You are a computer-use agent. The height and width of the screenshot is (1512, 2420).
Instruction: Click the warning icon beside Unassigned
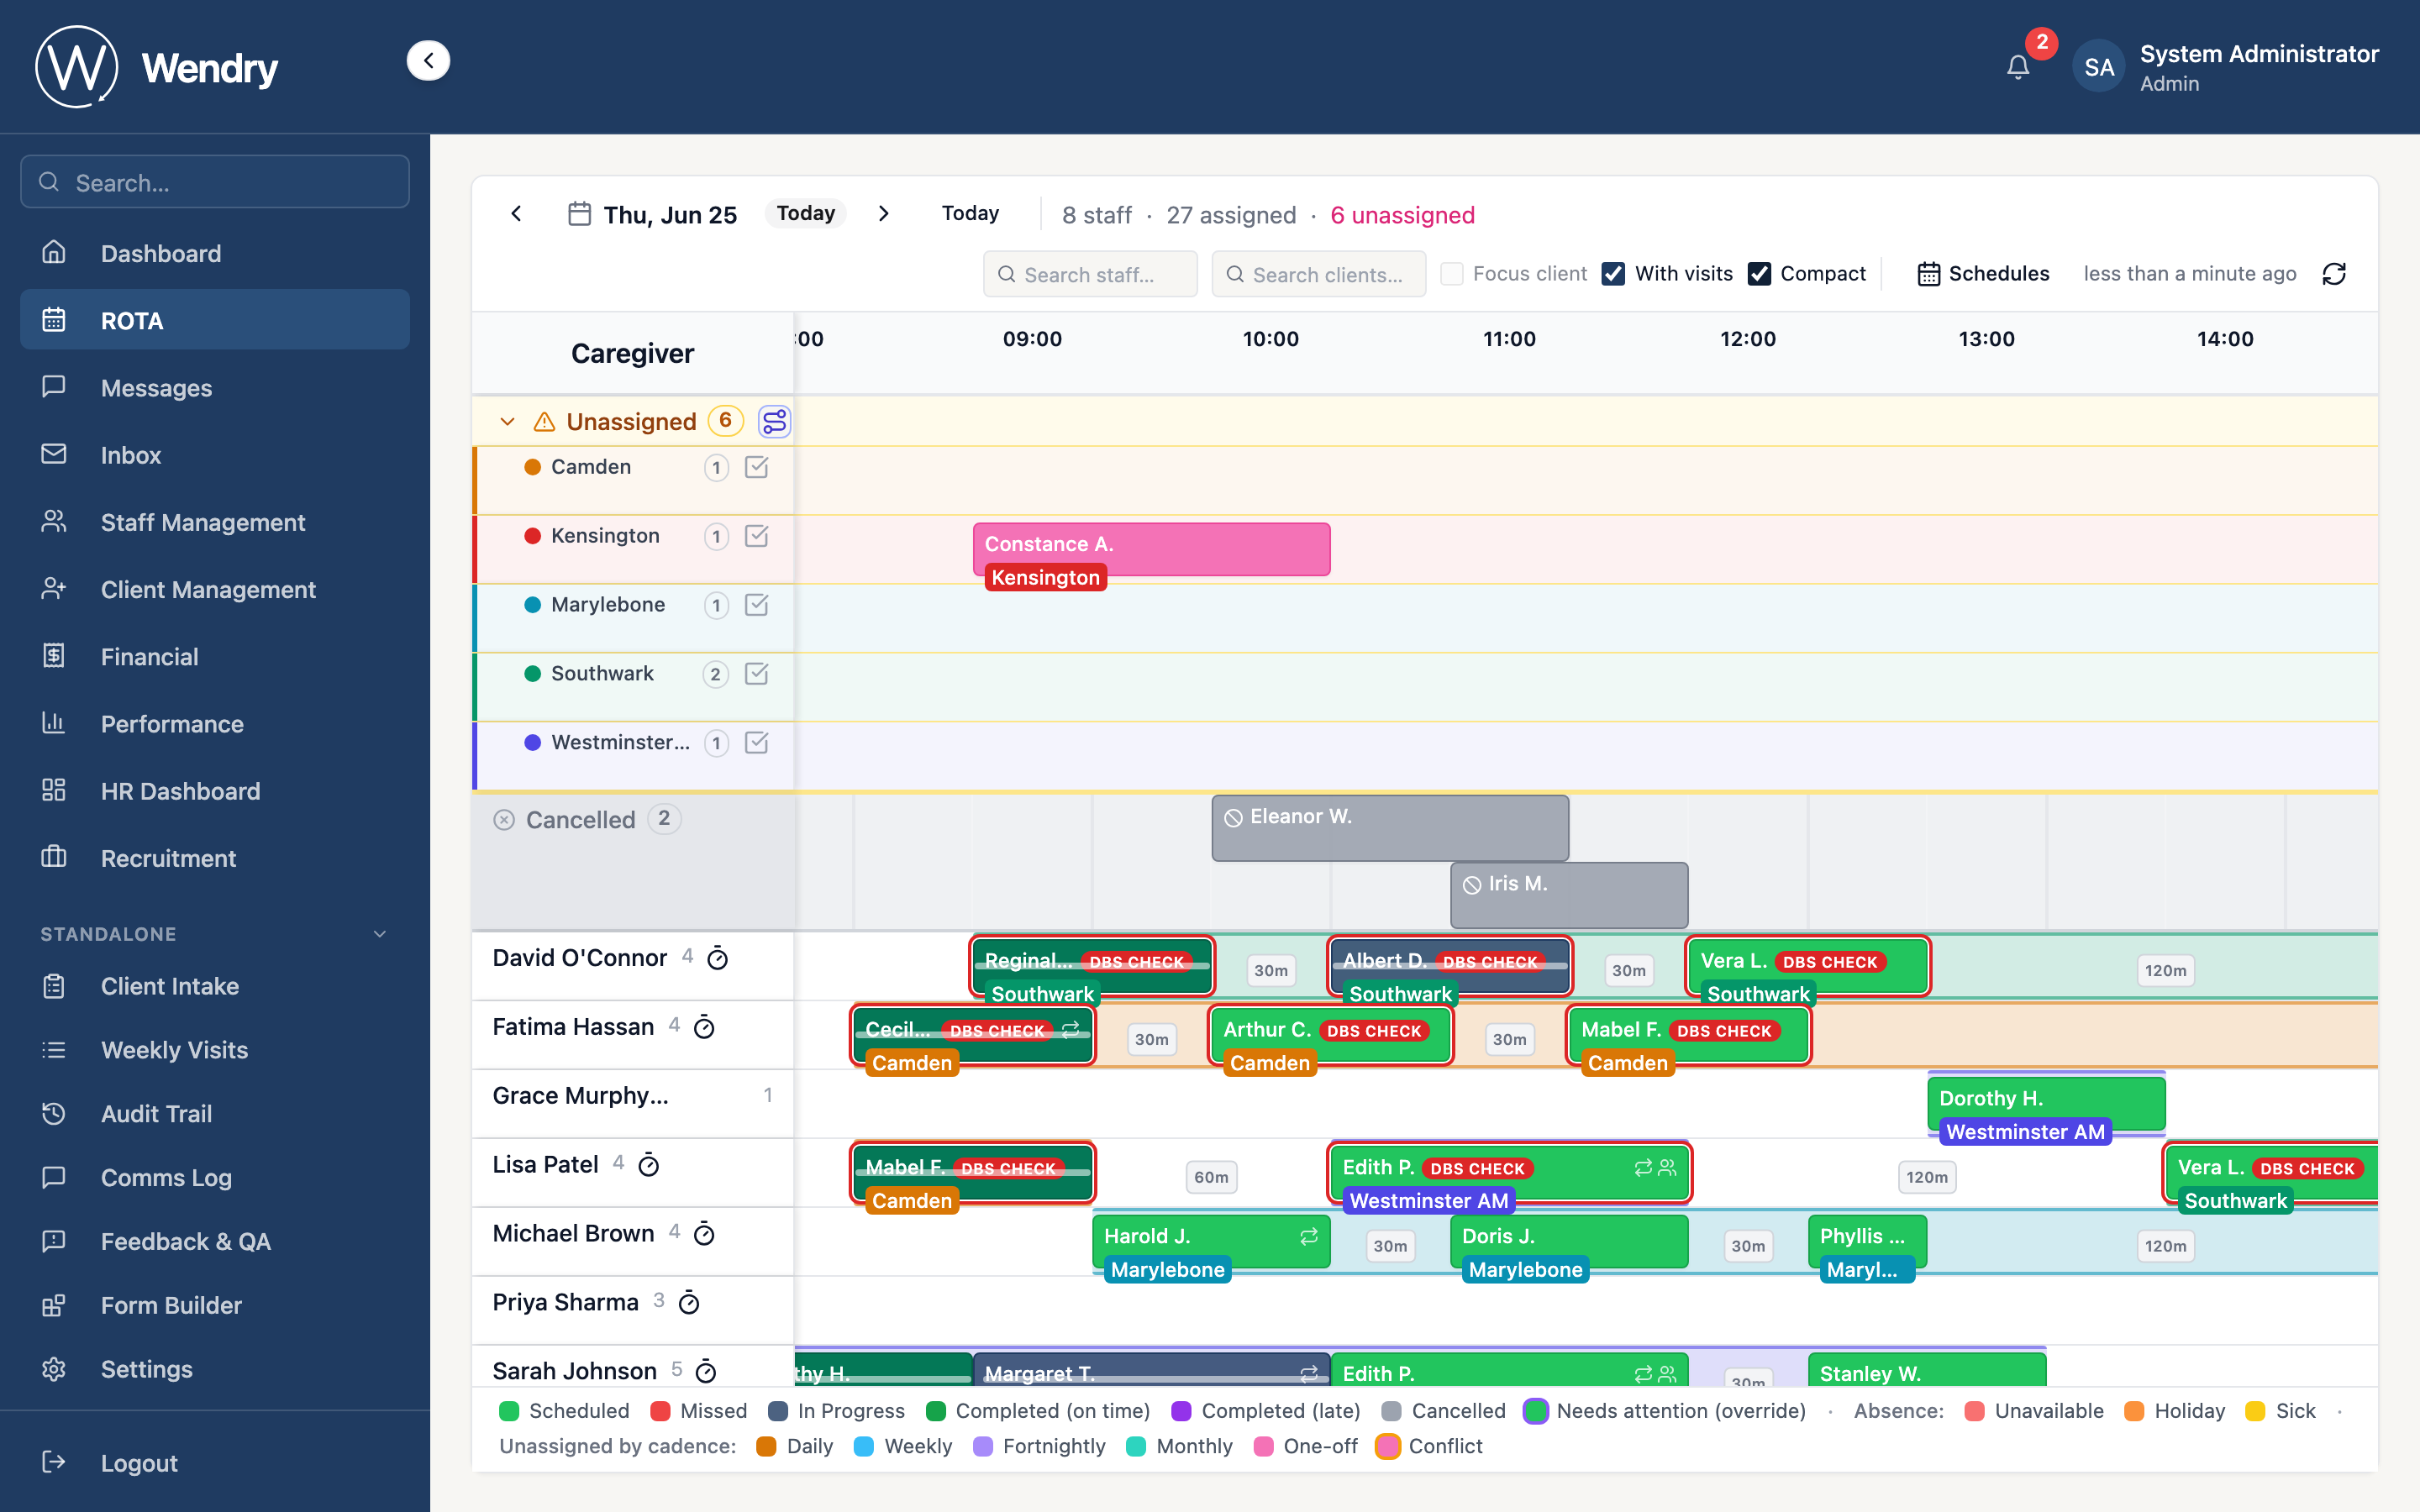click(544, 422)
